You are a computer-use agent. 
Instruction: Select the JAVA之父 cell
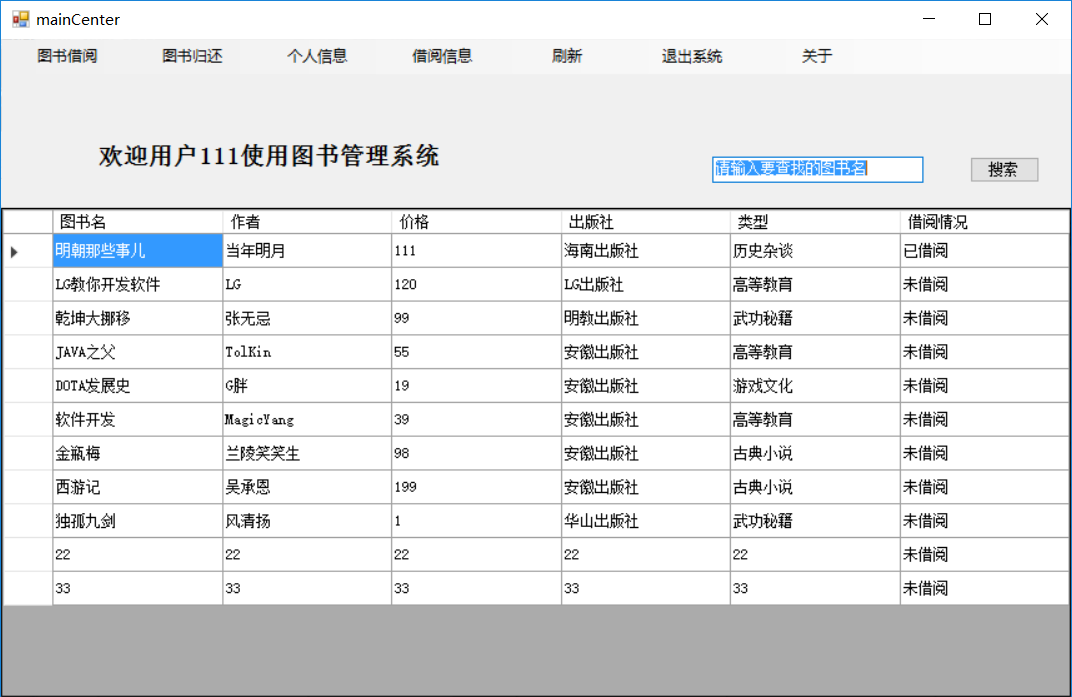pyautogui.click(x=137, y=352)
